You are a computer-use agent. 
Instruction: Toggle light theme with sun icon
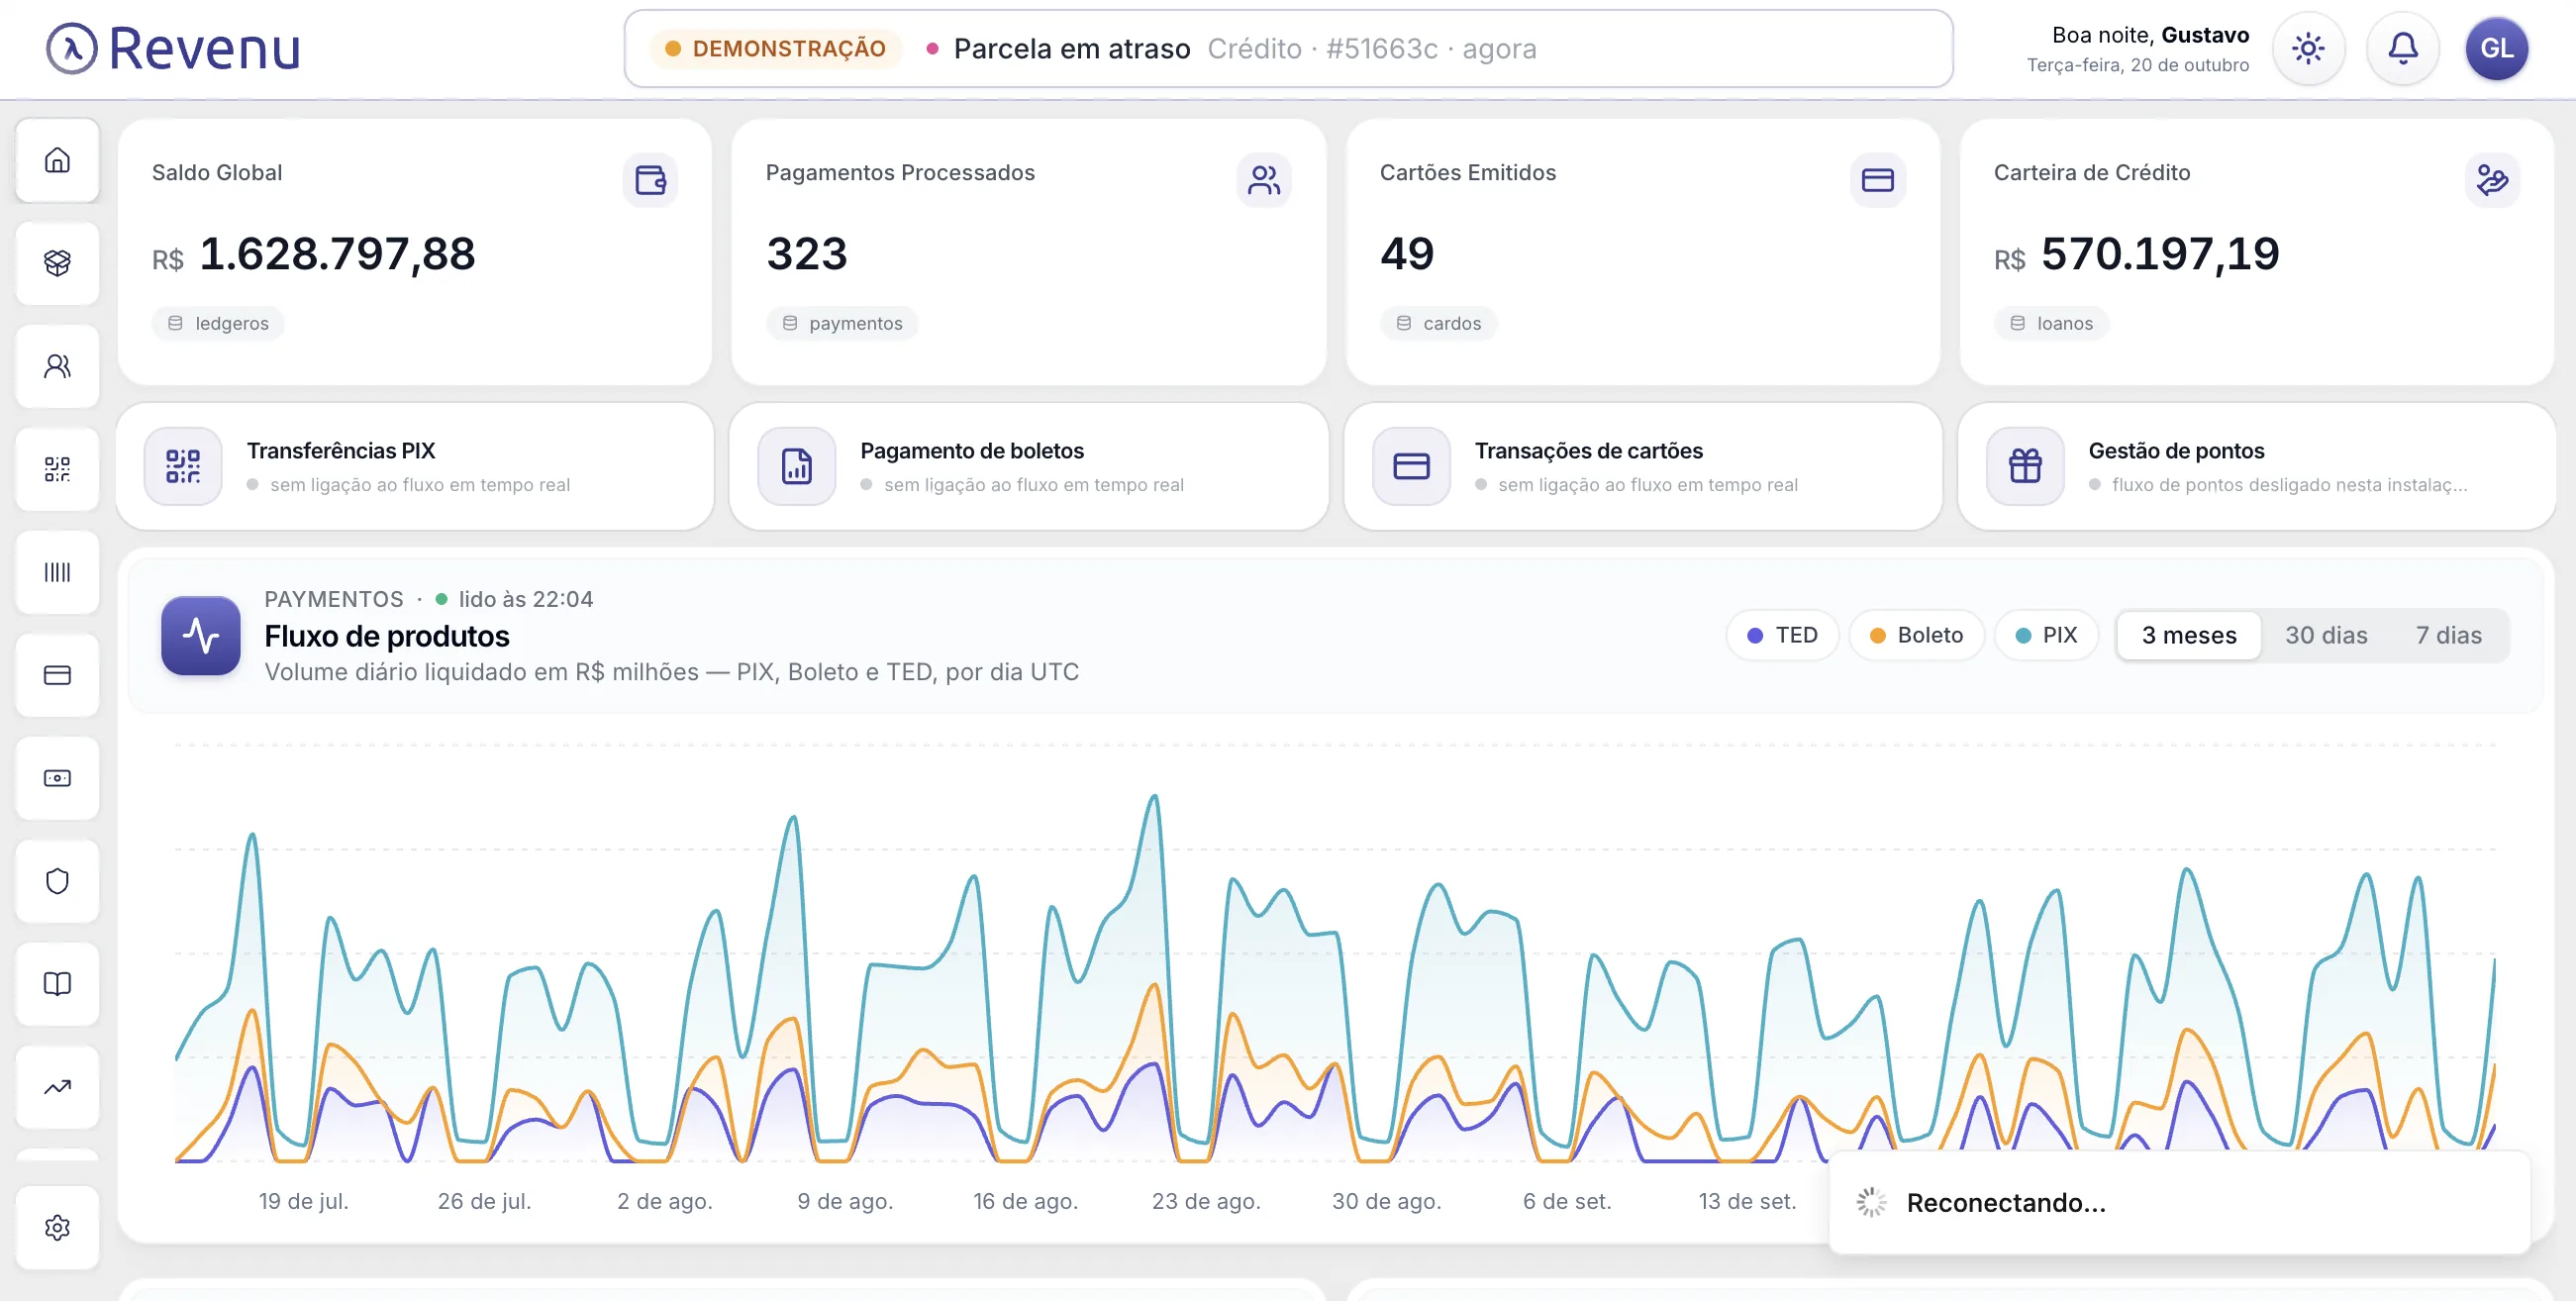click(2308, 48)
